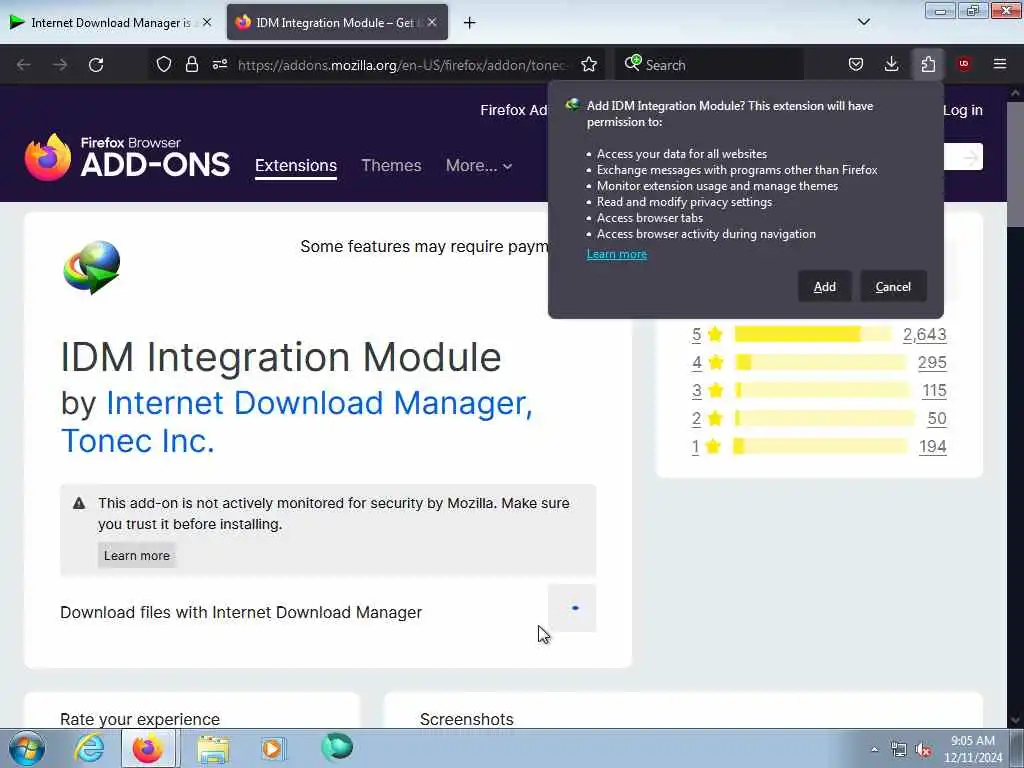Open the 194 one-star reviews count
Image resolution: width=1024 pixels, height=768 pixels.
click(933, 447)
